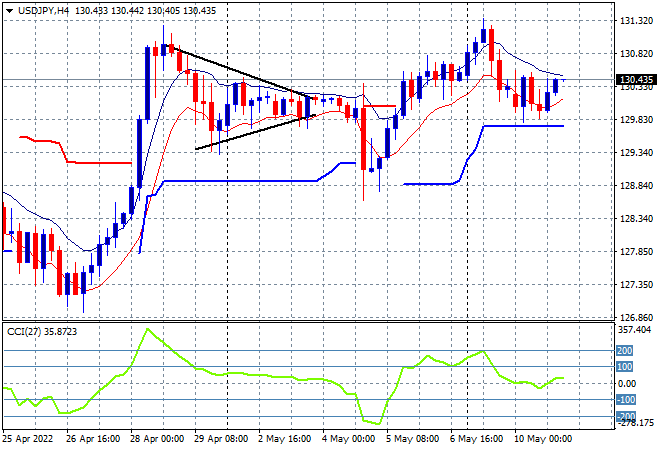Select the current price label 130.435
660x450 pixels.
(x=636, y=80)
